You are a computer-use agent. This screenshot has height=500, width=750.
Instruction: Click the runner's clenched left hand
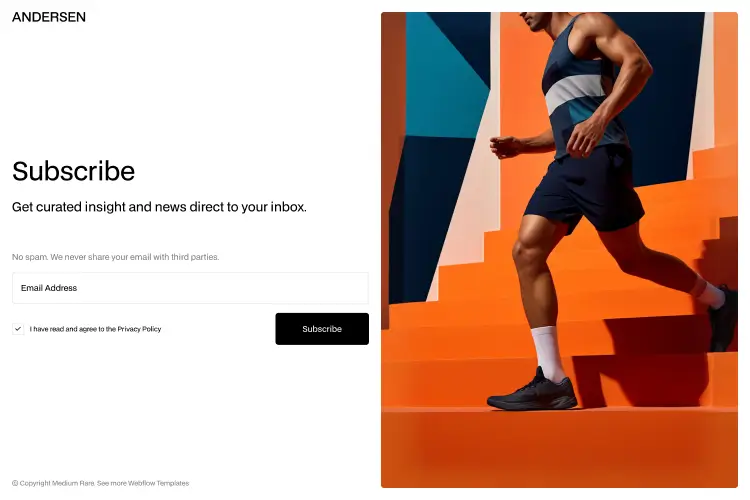503,146
